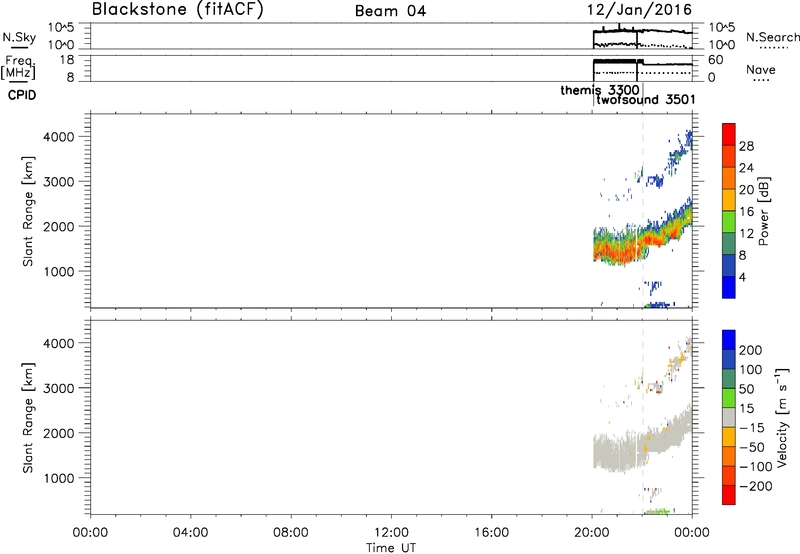The width and height of the screenshot is (800, 554).
Task: Click the red swatch below -200 velocity
Action: click(729, 495)
